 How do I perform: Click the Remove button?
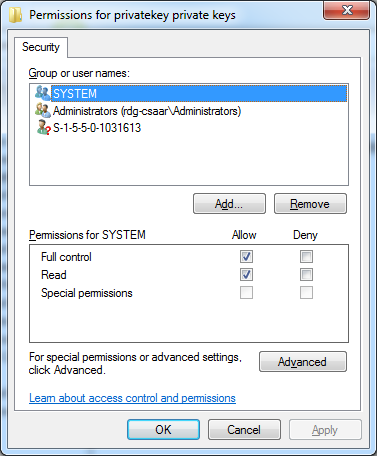310,203
